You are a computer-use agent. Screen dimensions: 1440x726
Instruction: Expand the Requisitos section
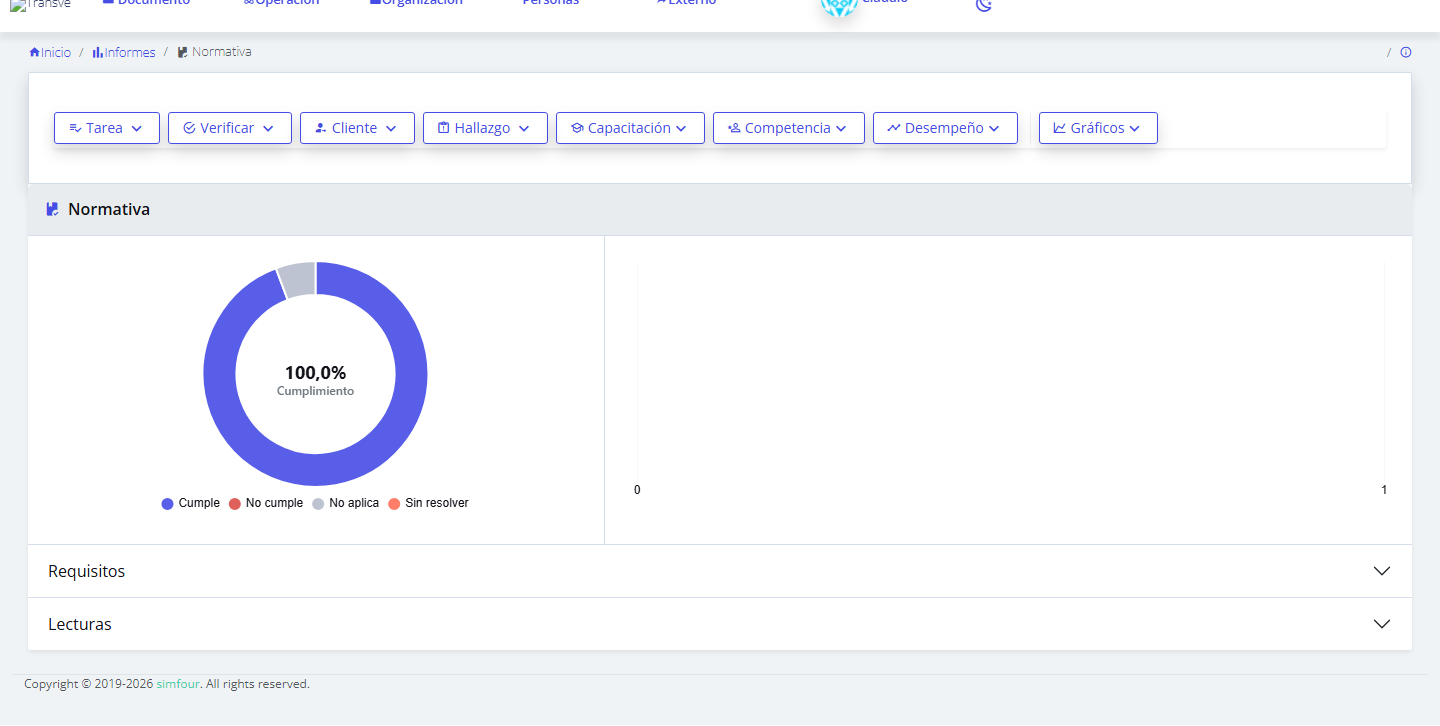pyautogui.click(x=720, y=571)
